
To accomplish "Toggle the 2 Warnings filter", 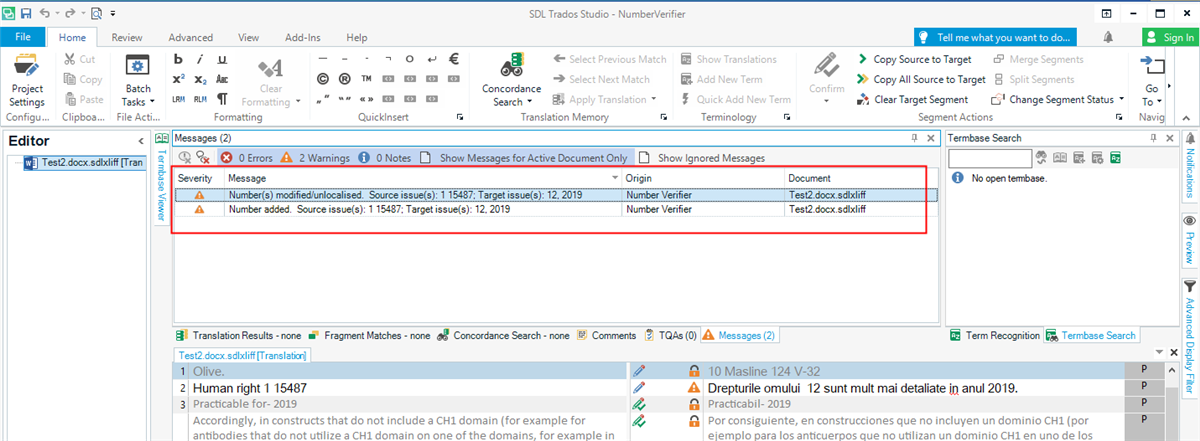I will click(x=313, y=158).
